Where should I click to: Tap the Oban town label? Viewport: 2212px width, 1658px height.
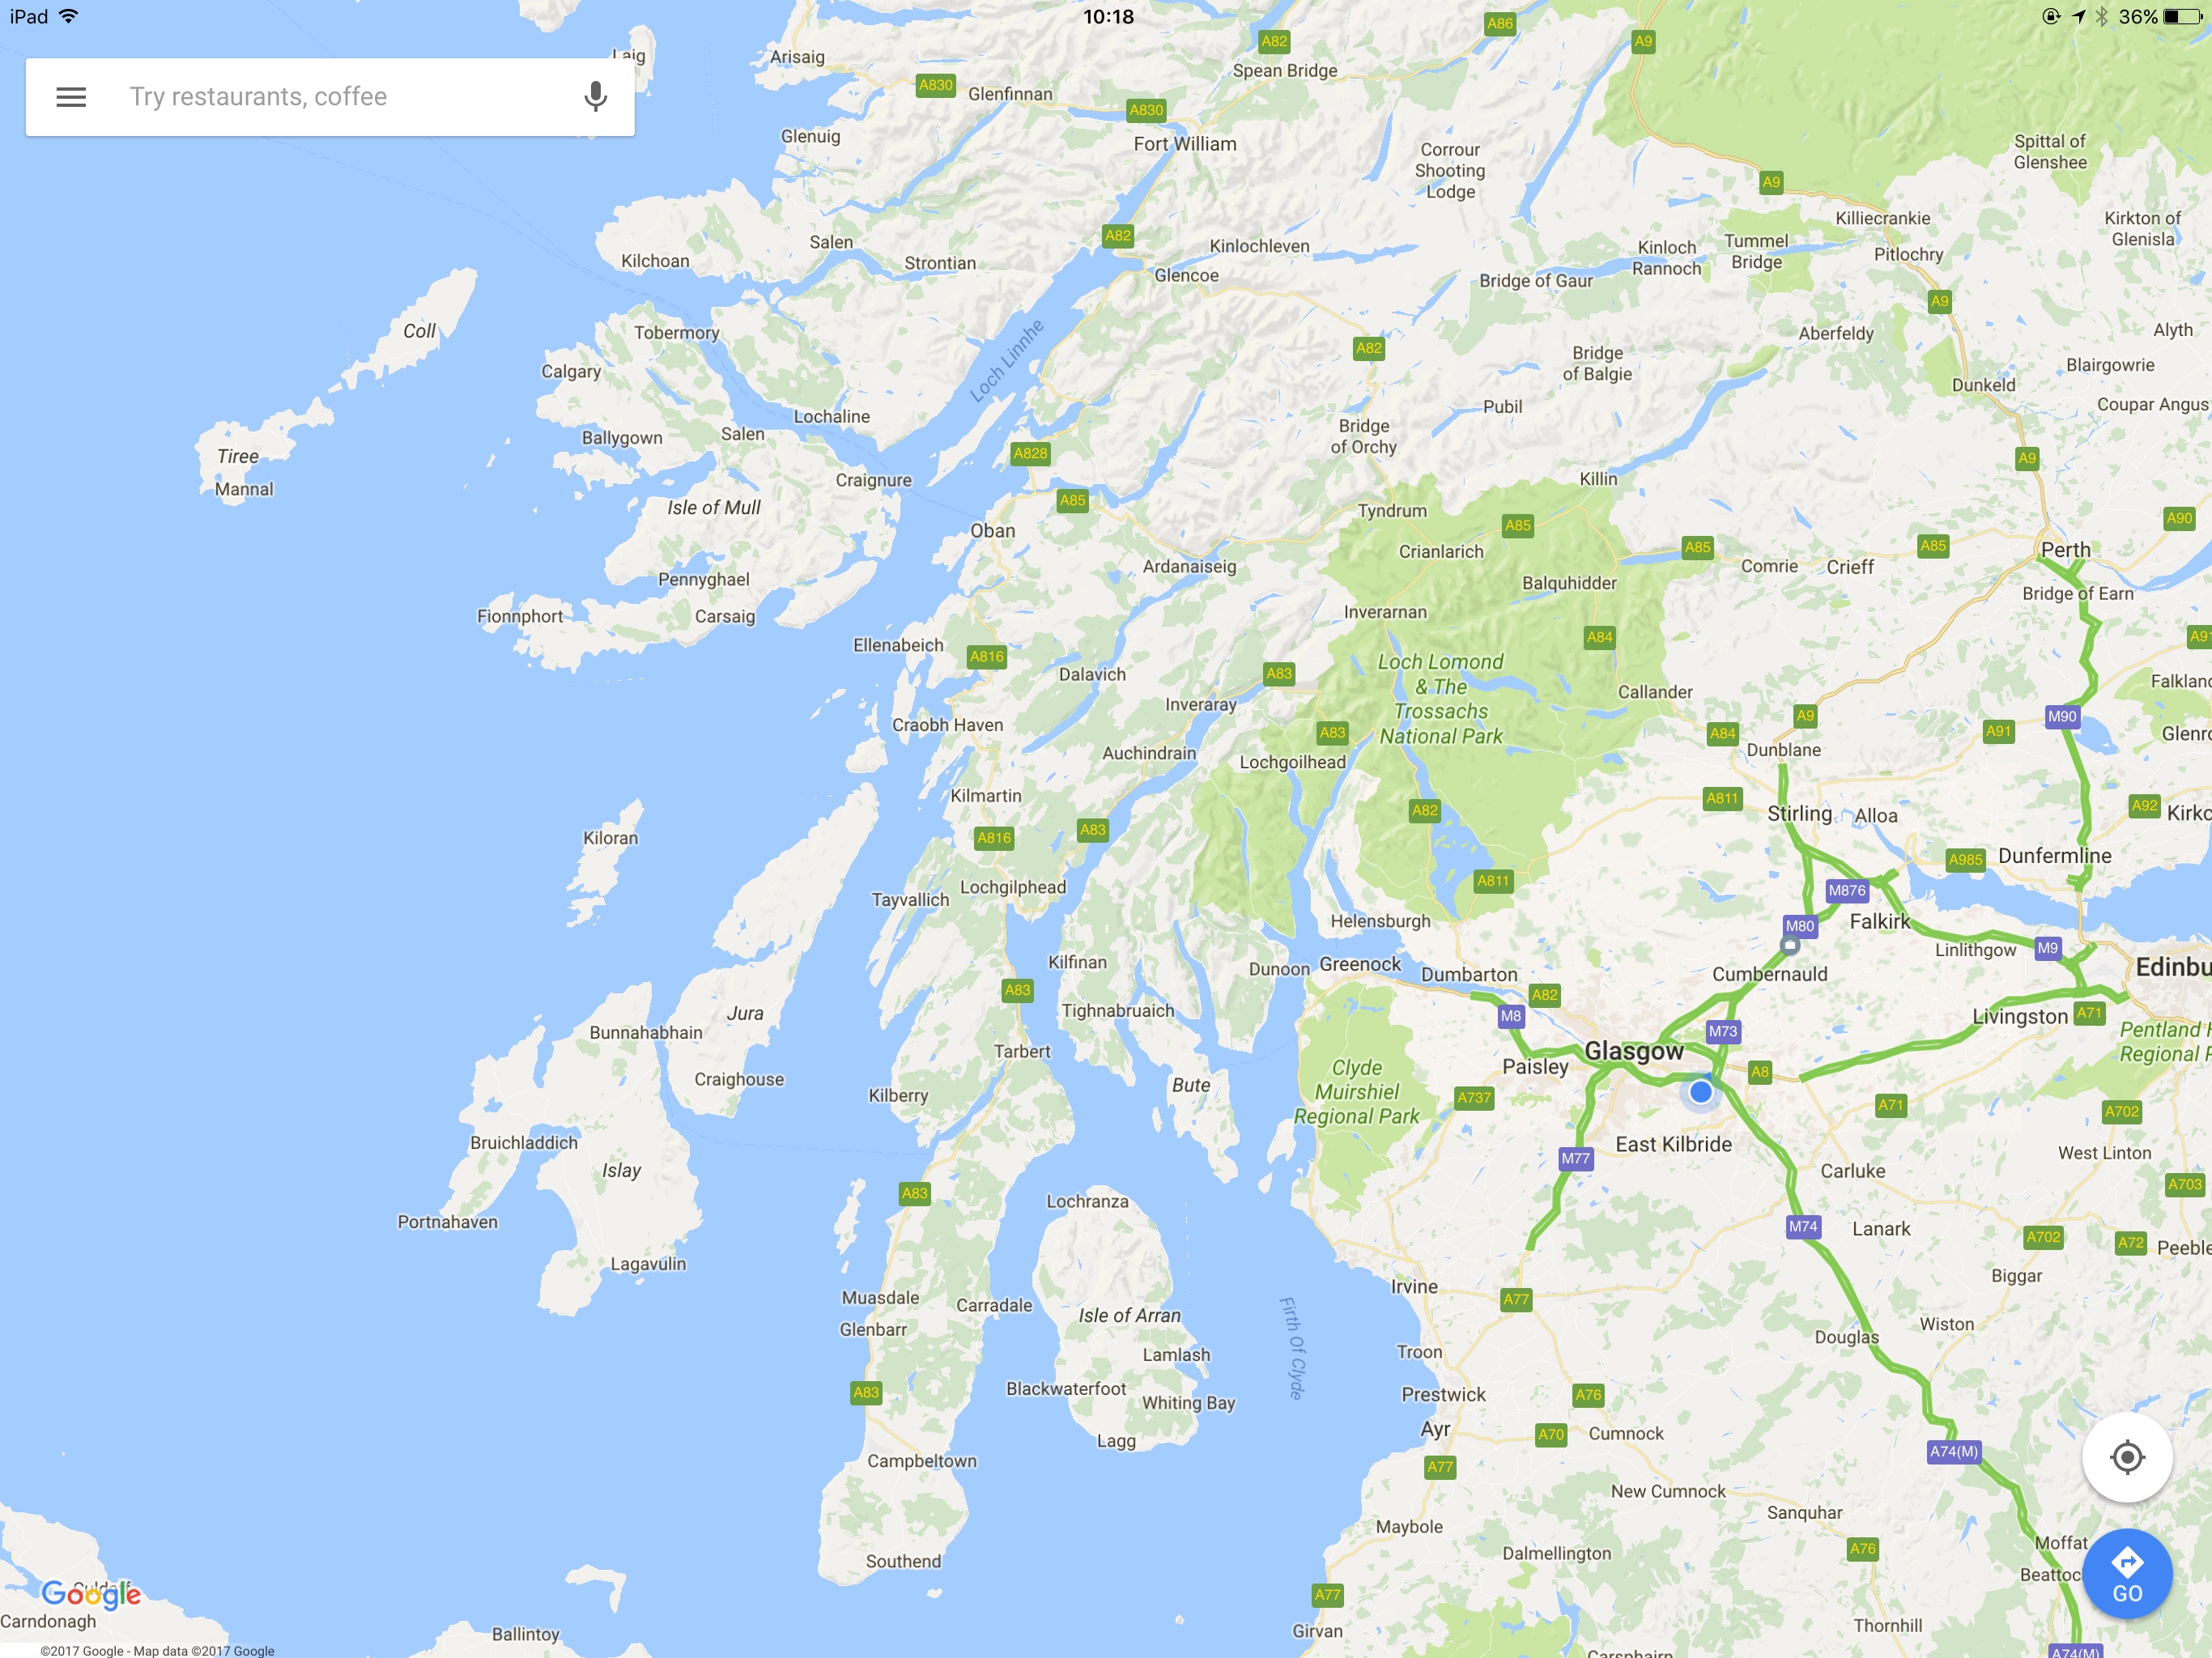click(993, 531)
